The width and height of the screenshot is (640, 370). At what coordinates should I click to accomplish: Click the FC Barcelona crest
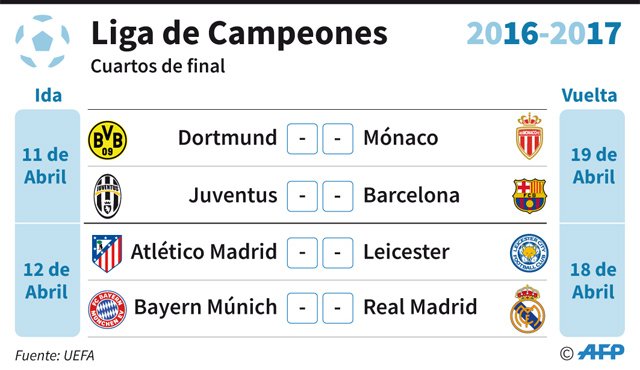[529, 196]
